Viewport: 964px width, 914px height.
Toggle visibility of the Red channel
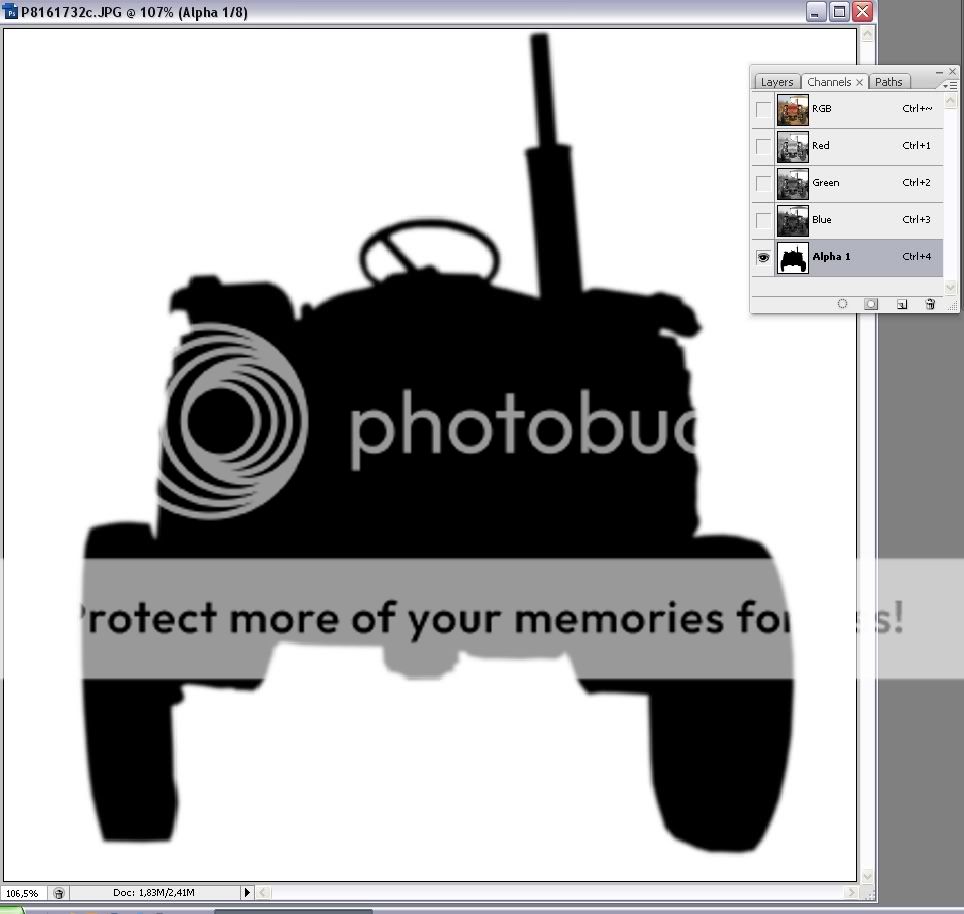(763, 146)
